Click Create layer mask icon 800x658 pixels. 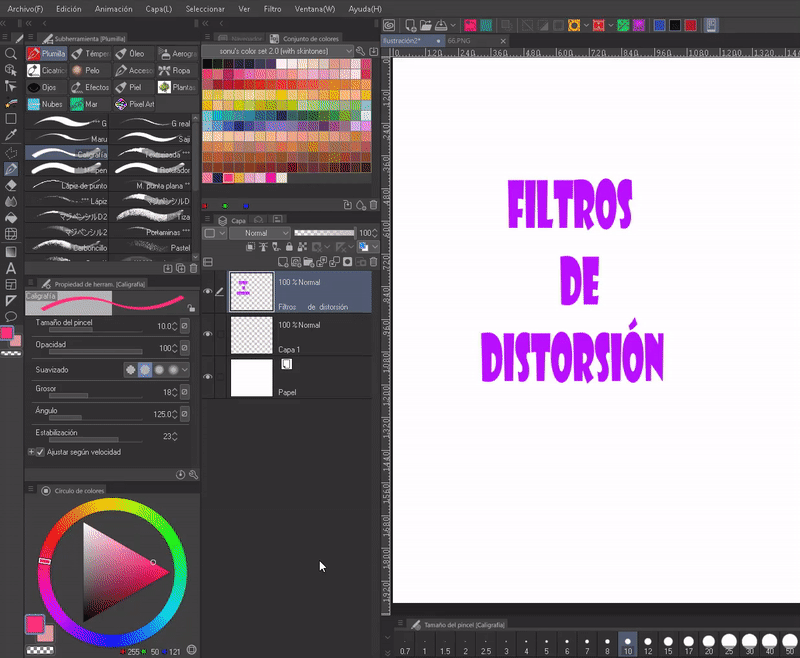347,262
